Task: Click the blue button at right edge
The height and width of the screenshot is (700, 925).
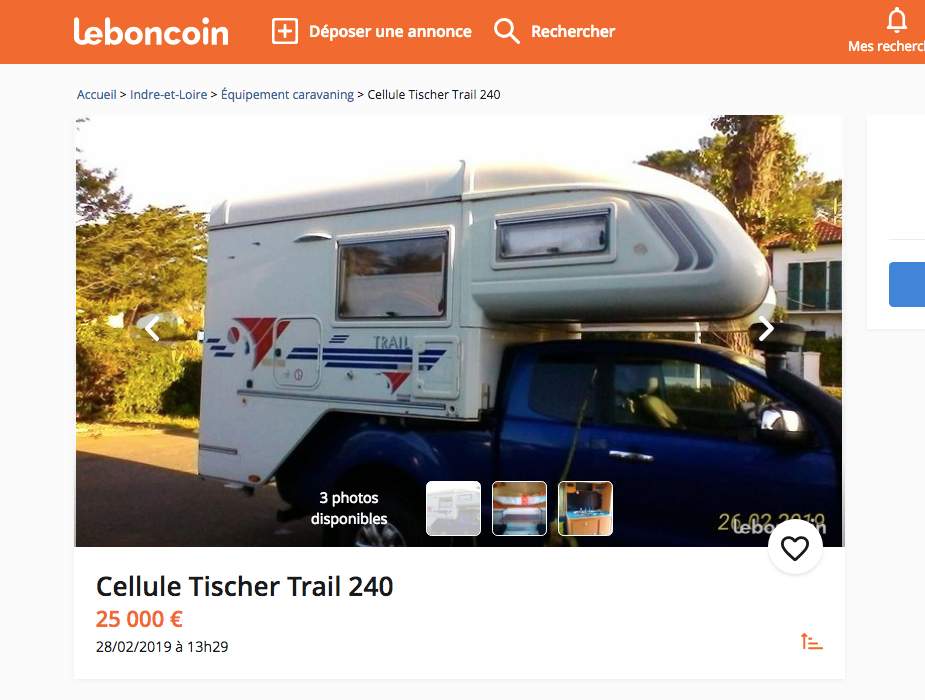Action: [907, 284]
